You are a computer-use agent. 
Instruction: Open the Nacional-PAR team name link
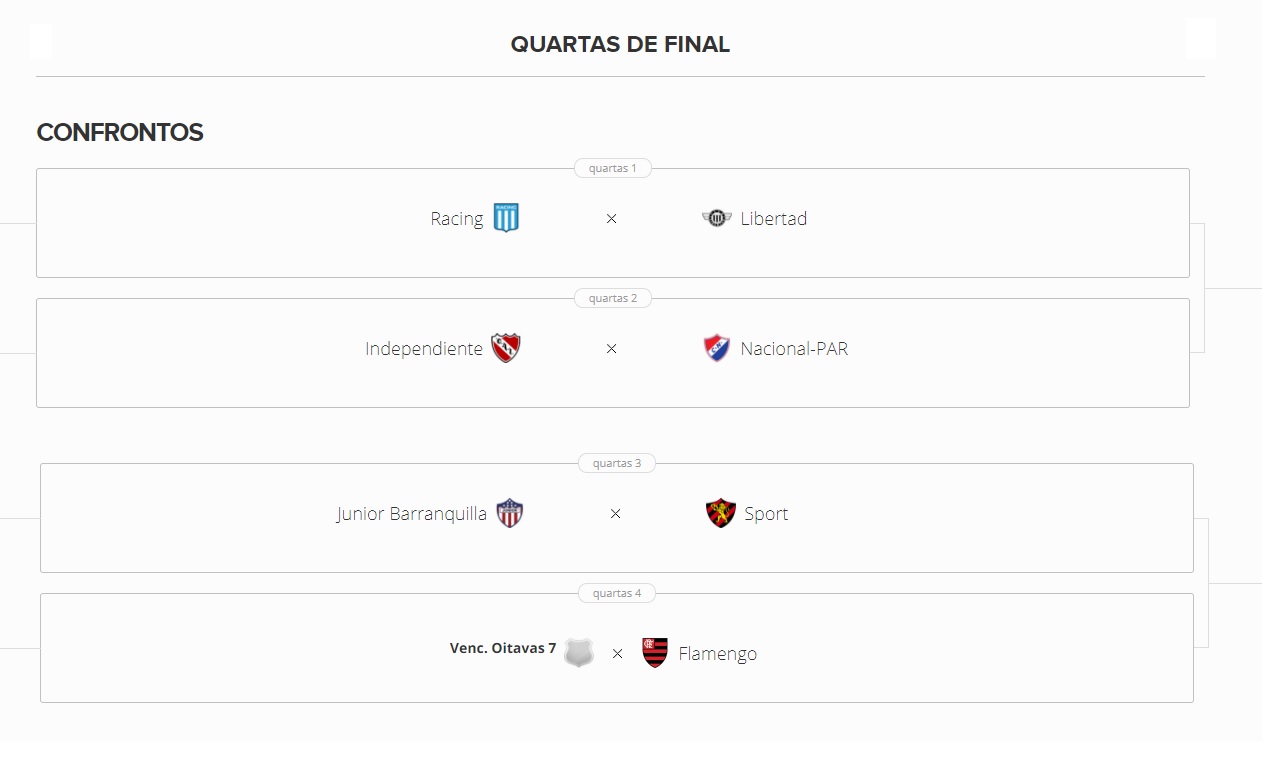coord(794,349)
